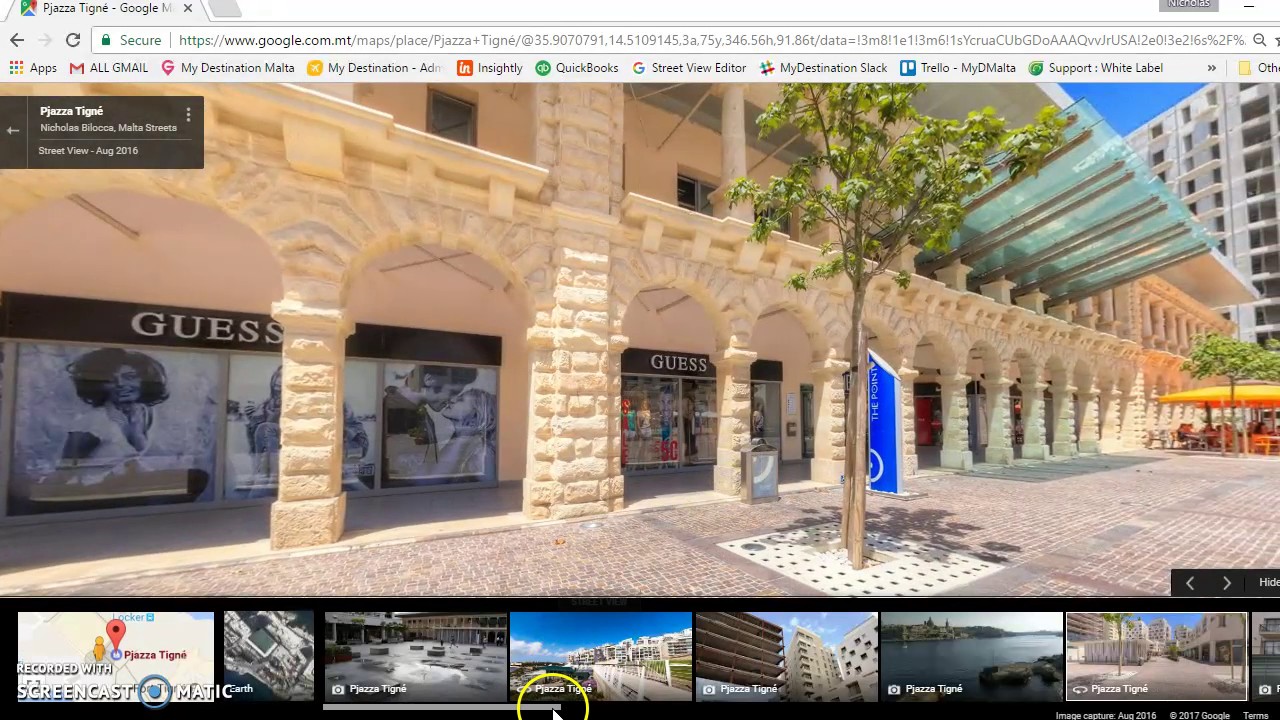
Task: Show next photos with the right chevron
Action: pos(1227,583)
